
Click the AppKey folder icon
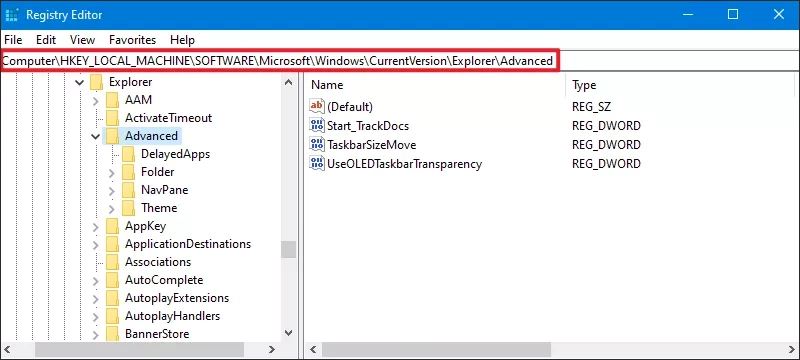tap(112, 226)
